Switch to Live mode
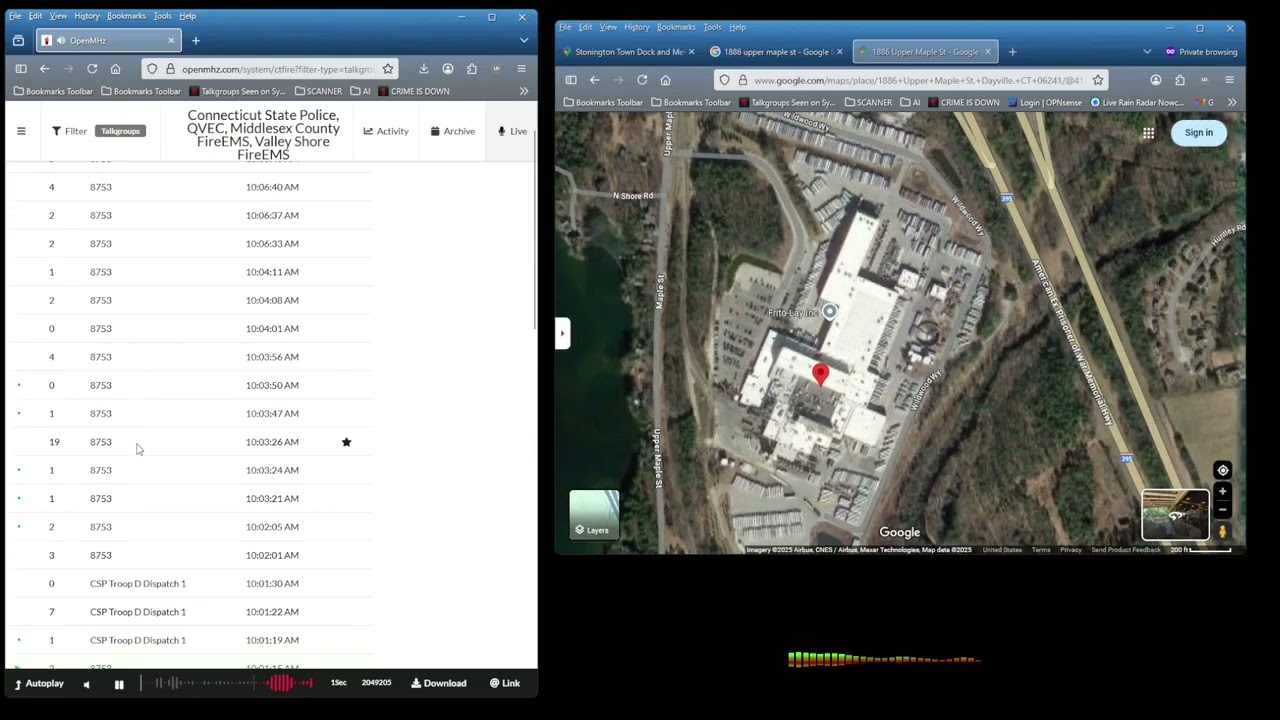1280x720 pixels. (512, 131)
